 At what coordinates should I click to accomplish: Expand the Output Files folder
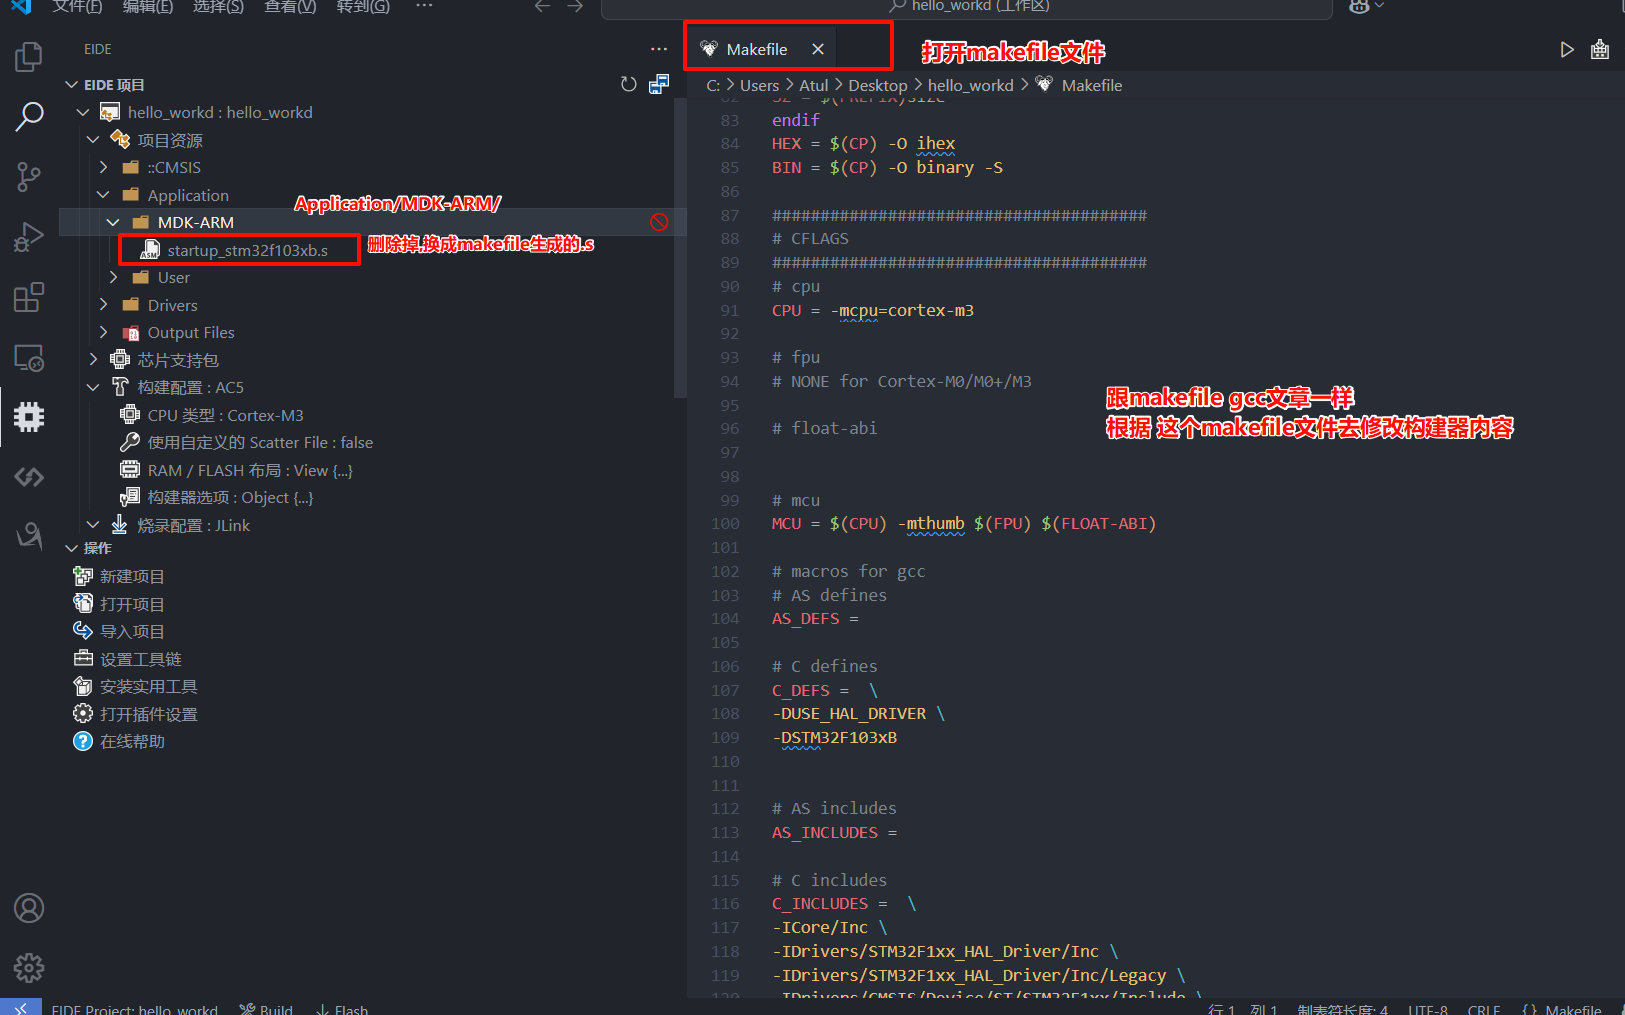coord(103,332)
